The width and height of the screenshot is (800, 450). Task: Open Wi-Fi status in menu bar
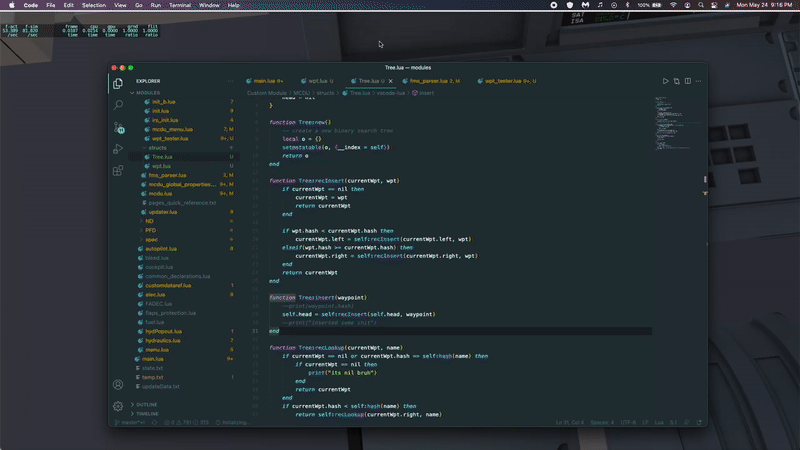[673, 5]
